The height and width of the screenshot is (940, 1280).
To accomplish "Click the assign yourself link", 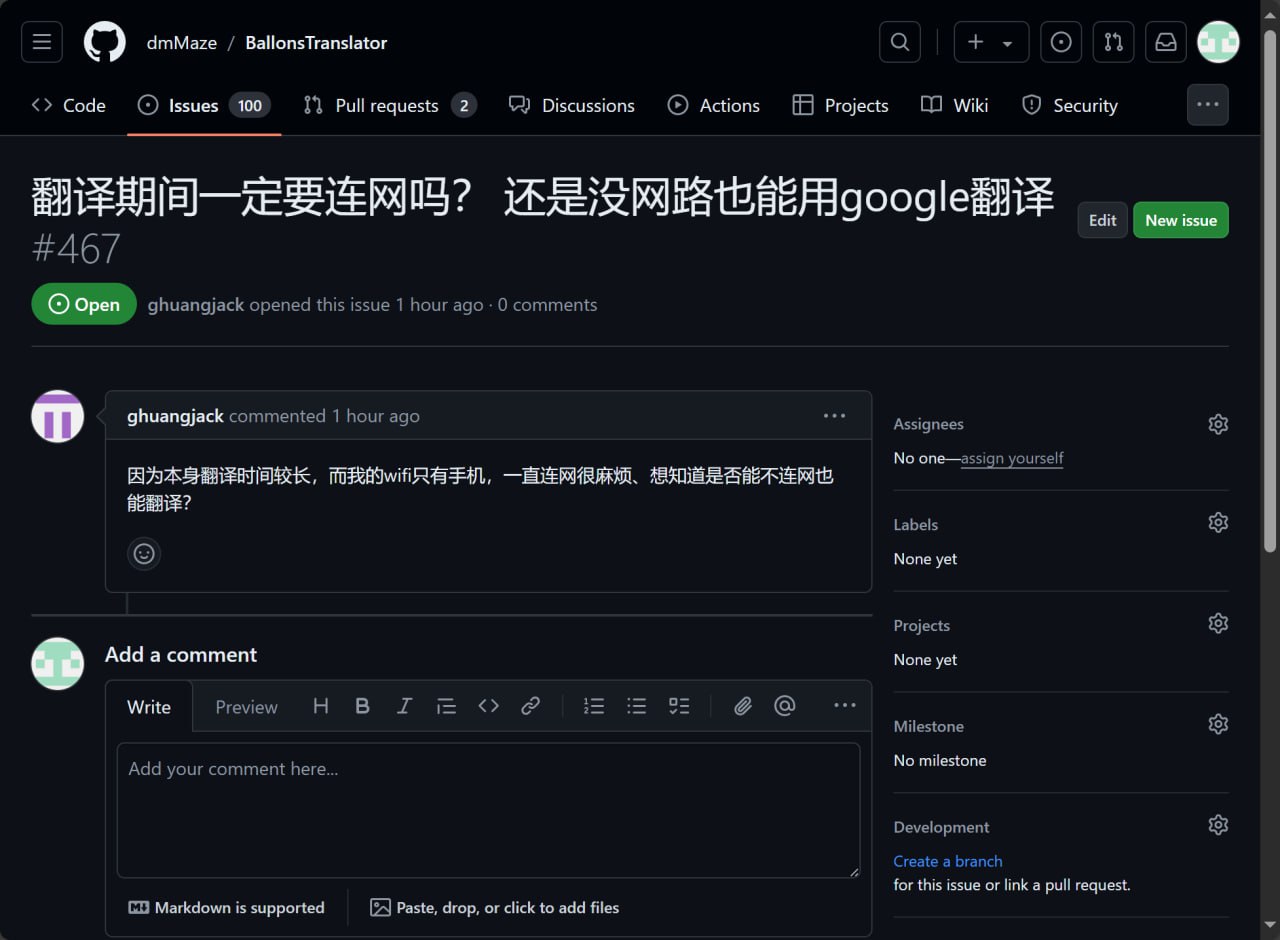I will pos(1012,458).
